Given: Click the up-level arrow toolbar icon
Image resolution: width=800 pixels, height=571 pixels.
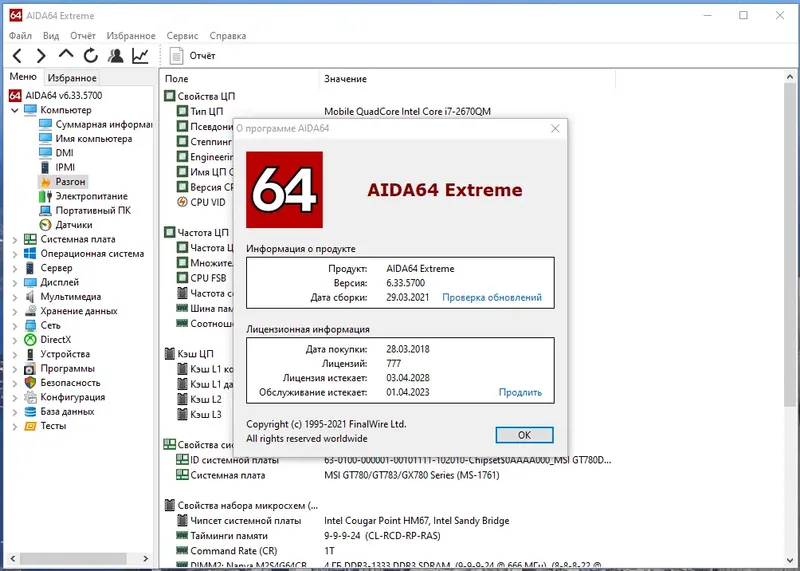Looking at the screenshot, I should [x=66, y=55].
